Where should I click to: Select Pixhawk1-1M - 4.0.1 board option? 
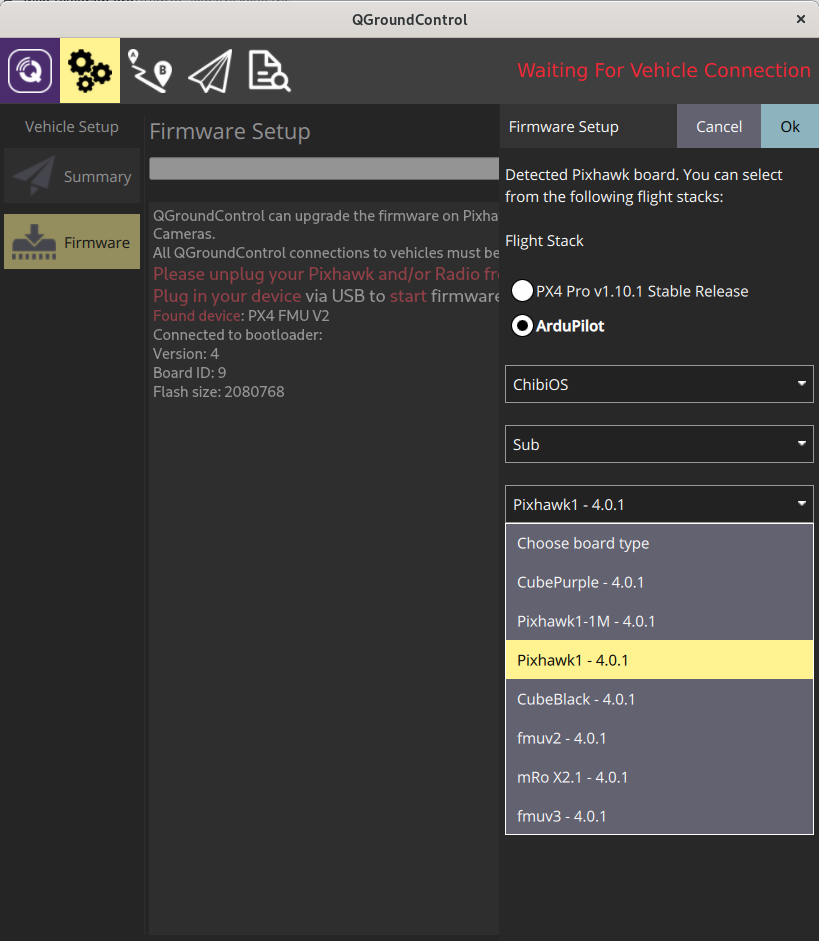[659, 621]
